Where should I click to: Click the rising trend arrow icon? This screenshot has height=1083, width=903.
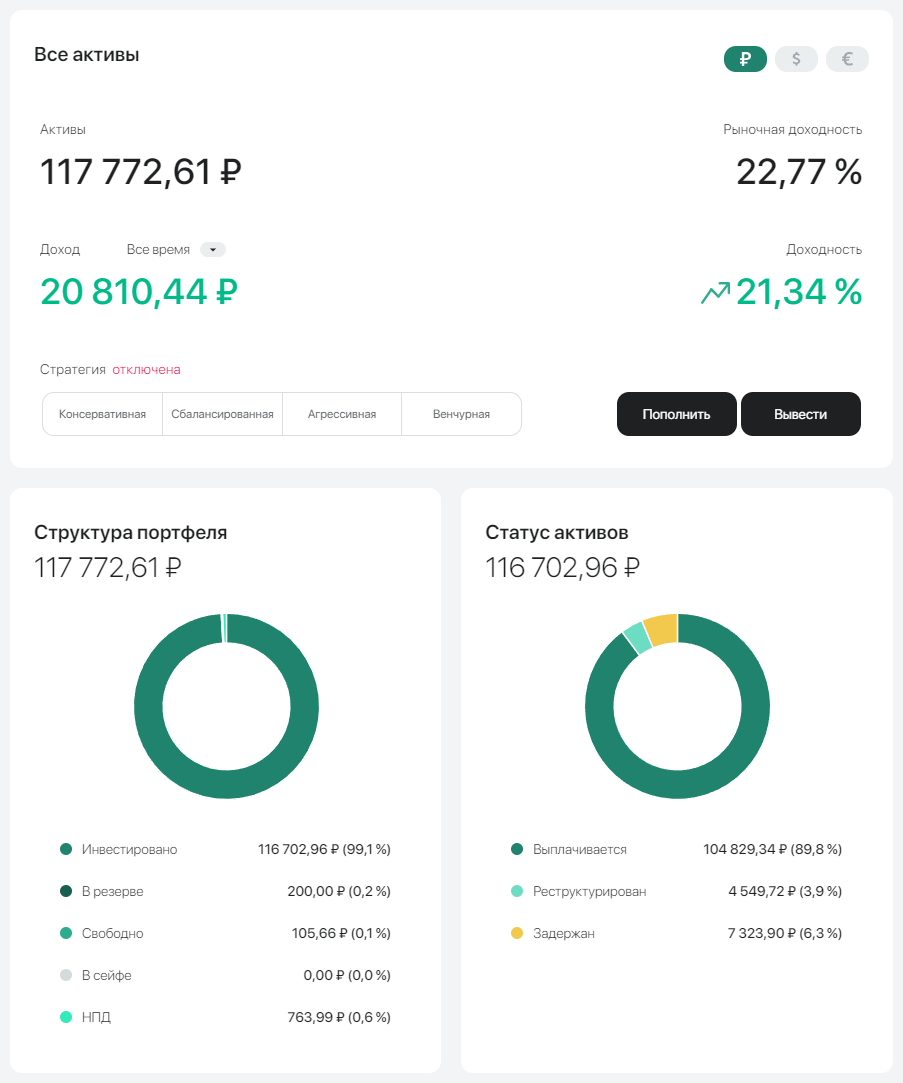[715, 293]
